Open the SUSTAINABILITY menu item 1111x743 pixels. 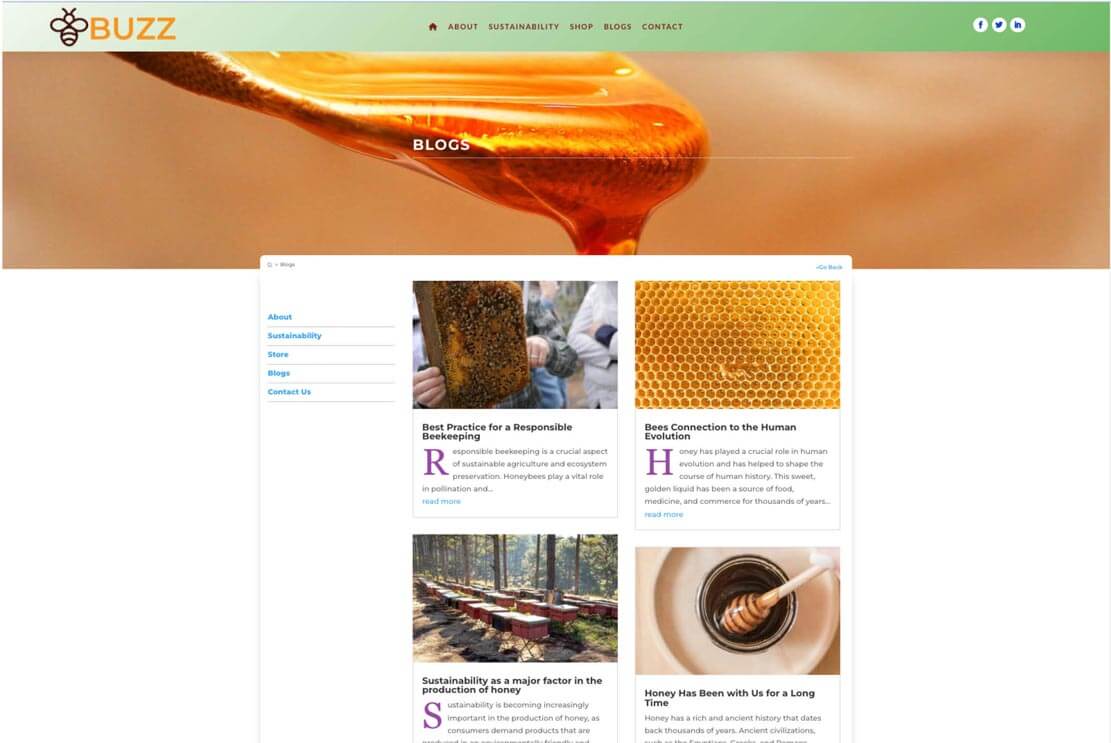coord(524,27)
